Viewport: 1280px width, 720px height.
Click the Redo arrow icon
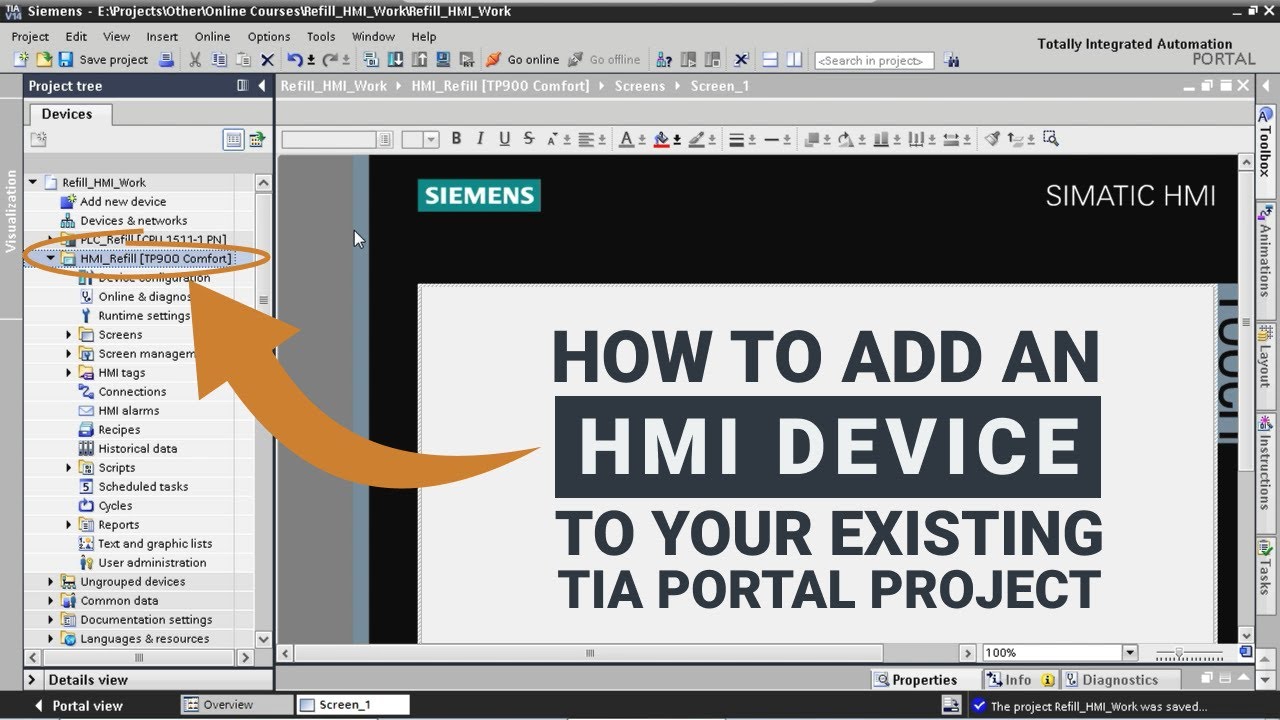click(x=329, y=60)
